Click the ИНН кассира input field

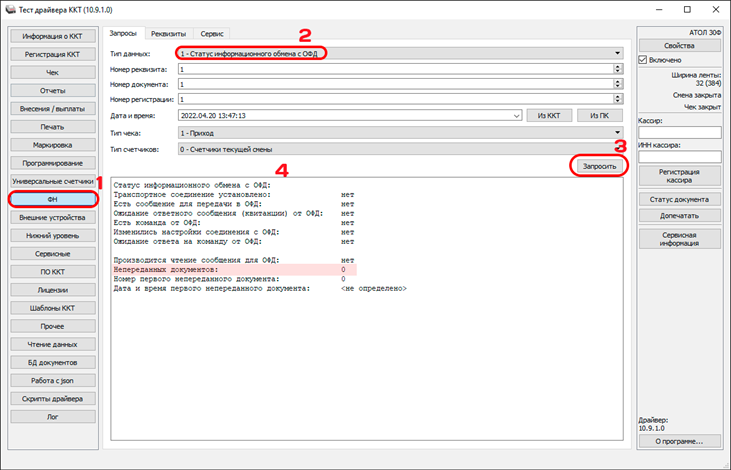679,156
